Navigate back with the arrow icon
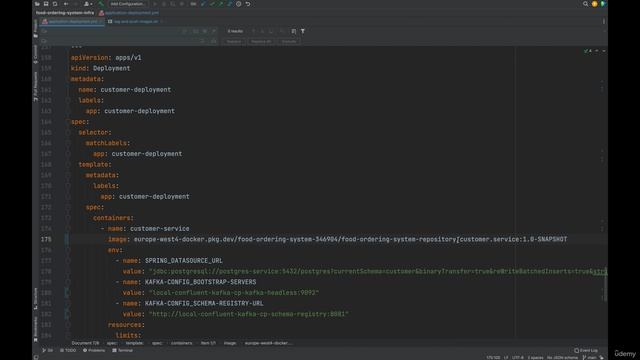Viewport: 640px width, 360px height. click(66, 4)
